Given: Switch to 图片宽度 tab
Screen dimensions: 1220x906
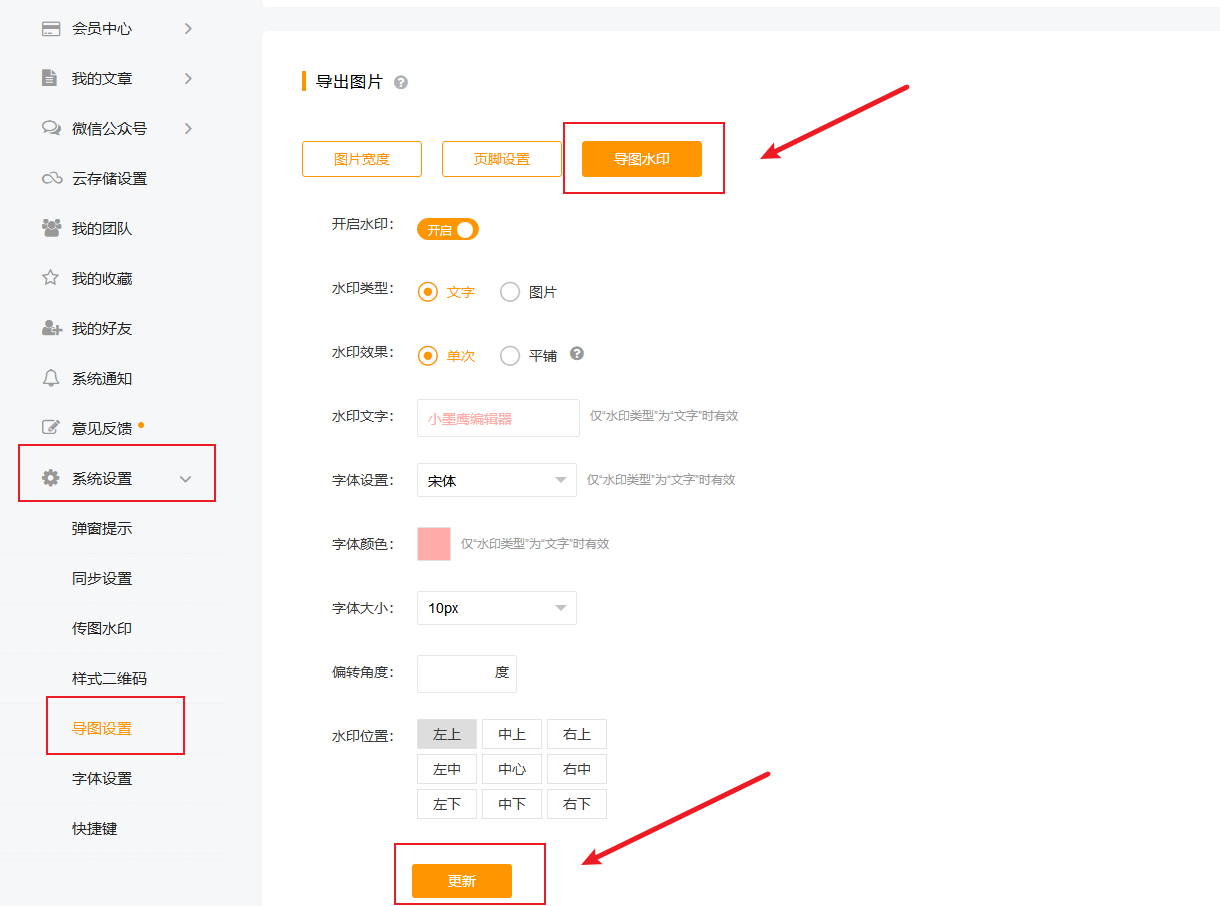Looking at the screenshot, I should [362, 159].
